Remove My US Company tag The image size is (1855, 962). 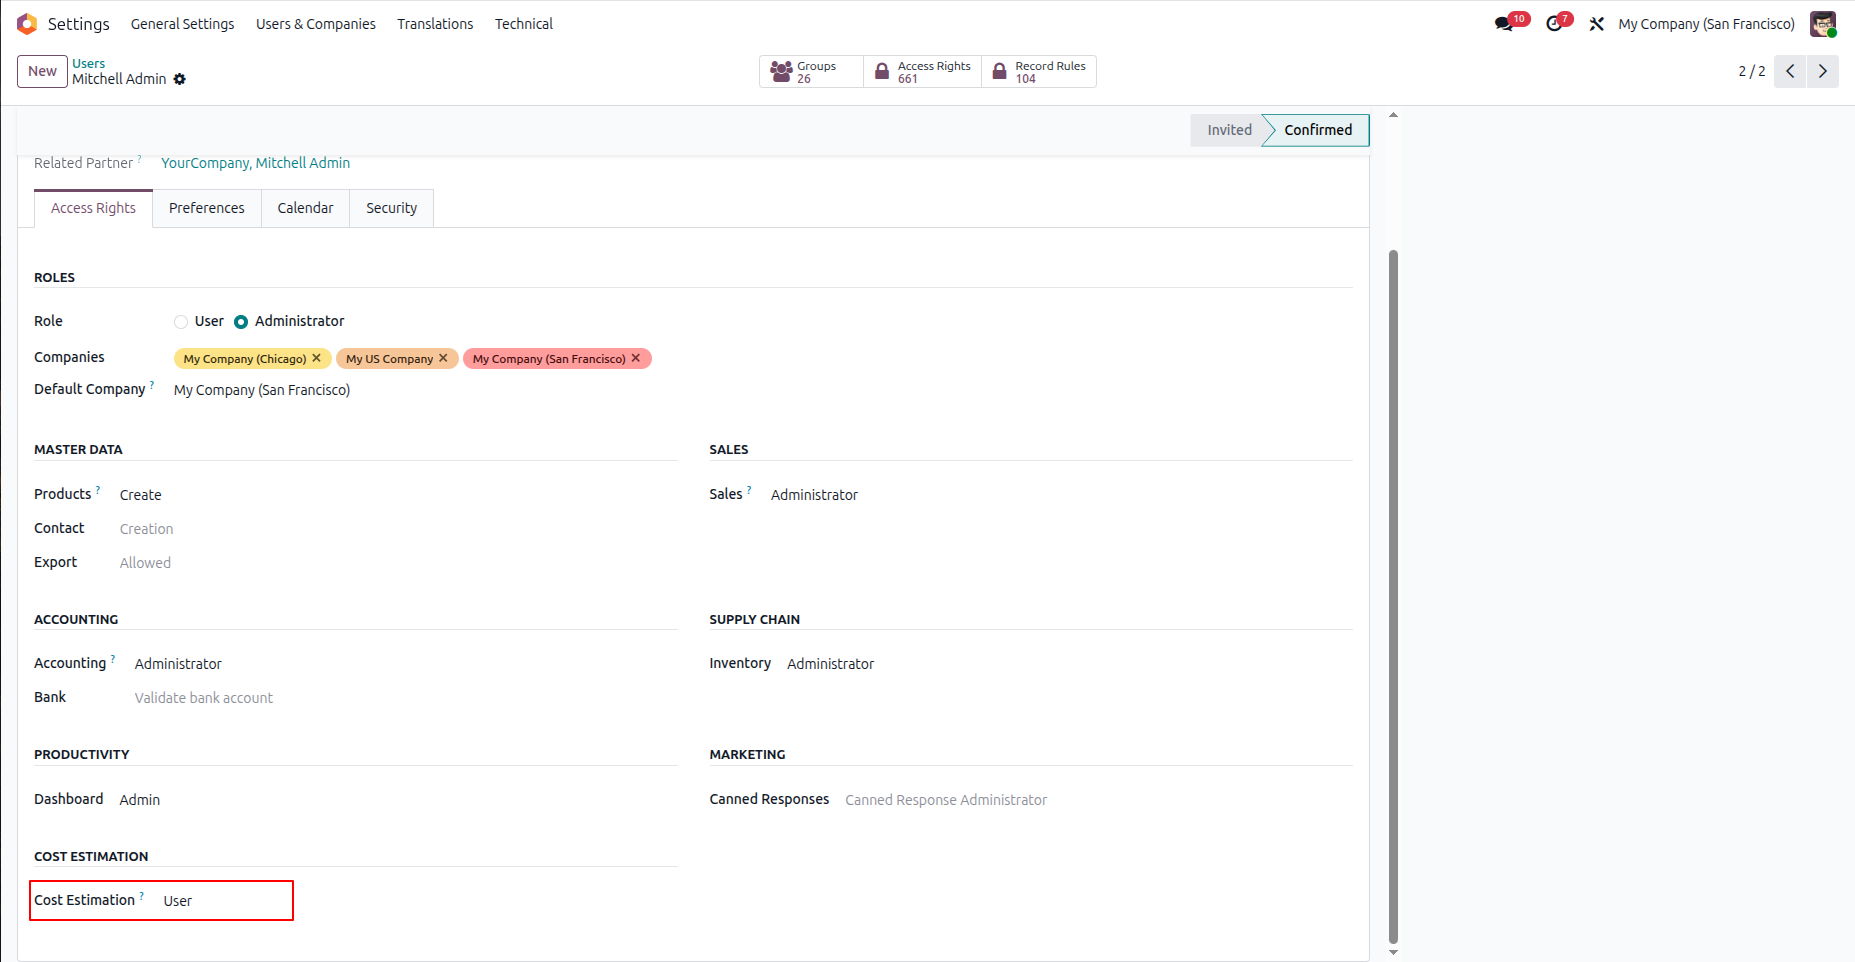tap(443, 358)
